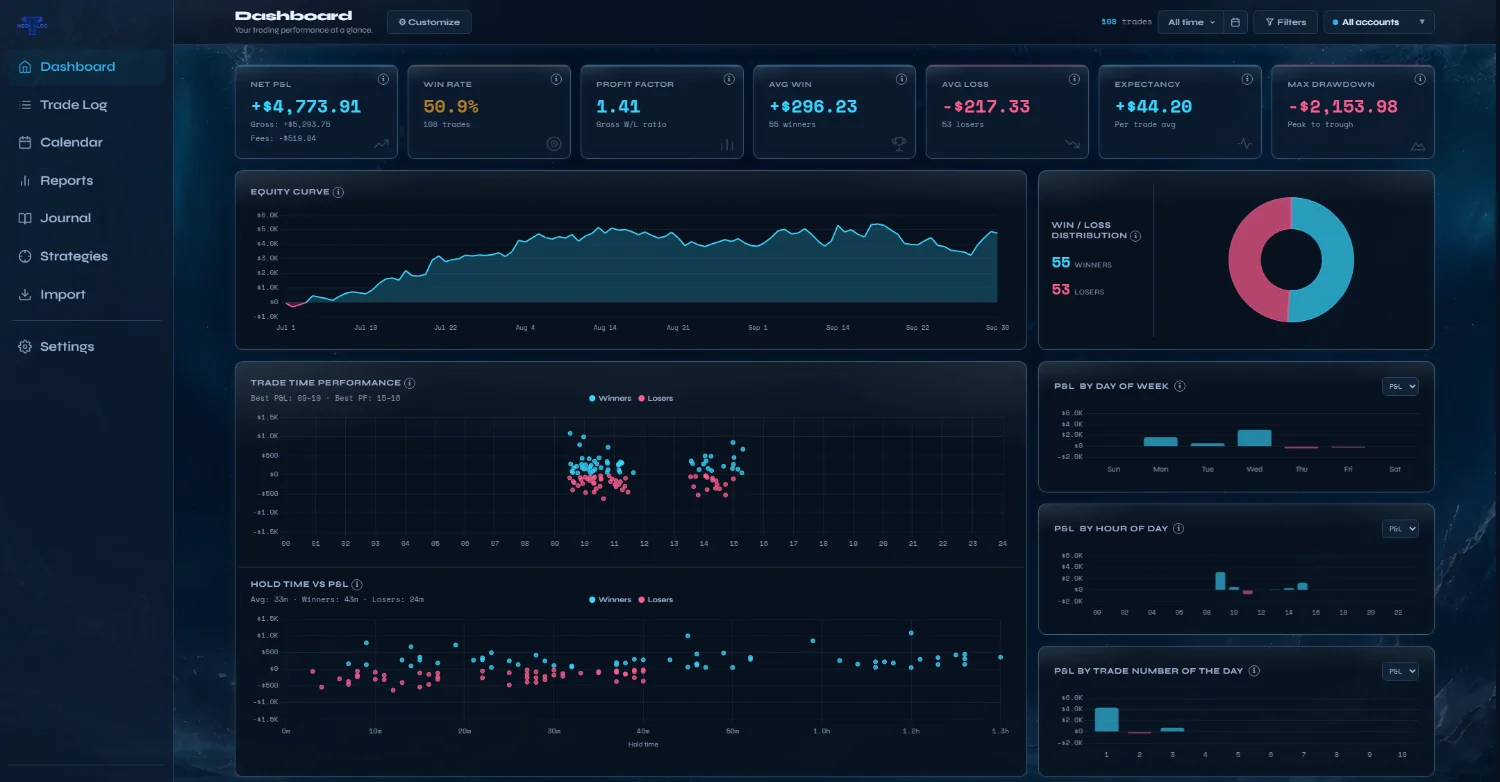The height and width of the screenshot is (782, 1500).
Task: Expand the All accounts dropdown
Action: pos(1378,22)
